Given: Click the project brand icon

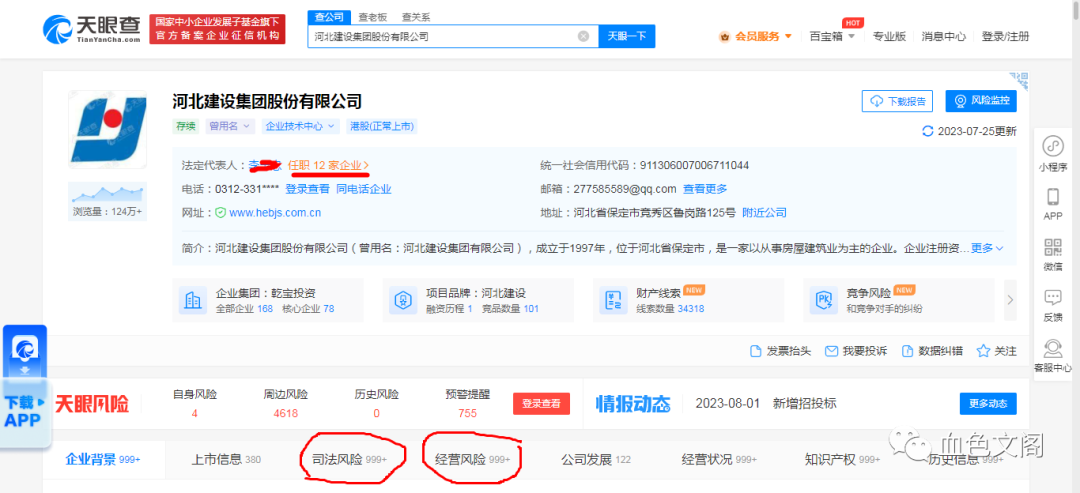Looking at the screenshot, I should 403,300.
